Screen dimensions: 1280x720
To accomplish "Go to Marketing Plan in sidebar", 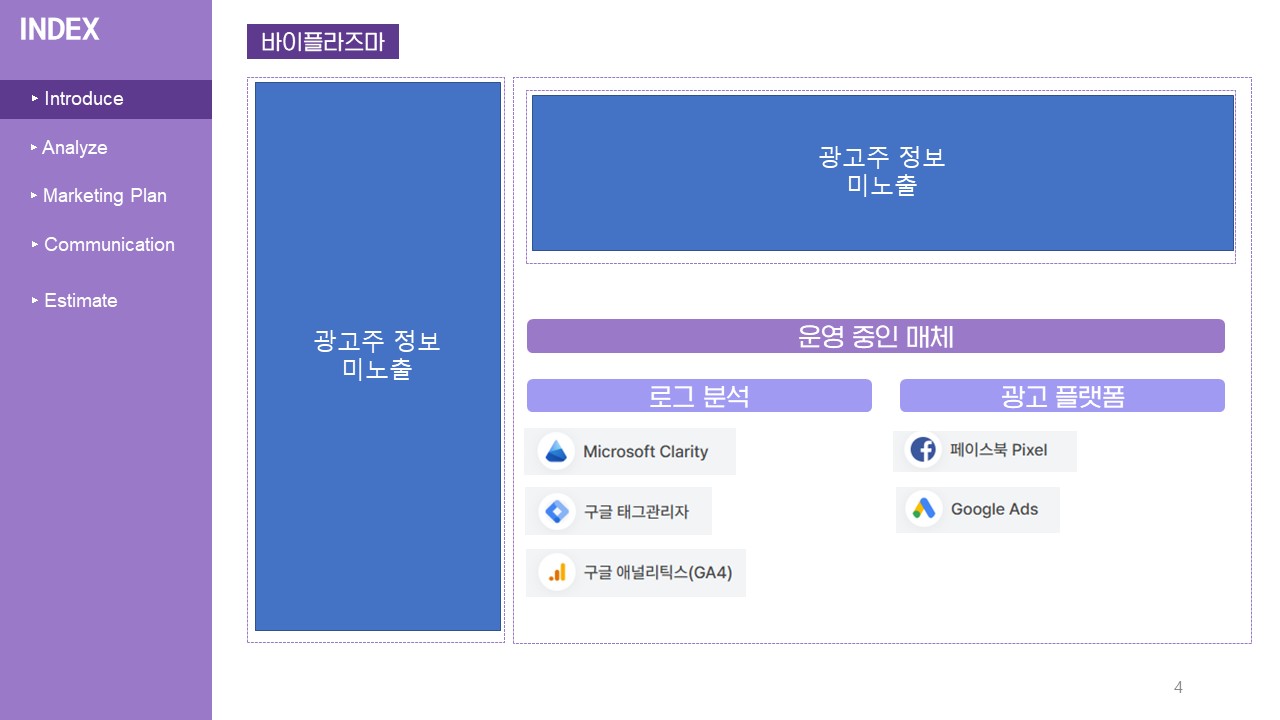I will 104,196.
